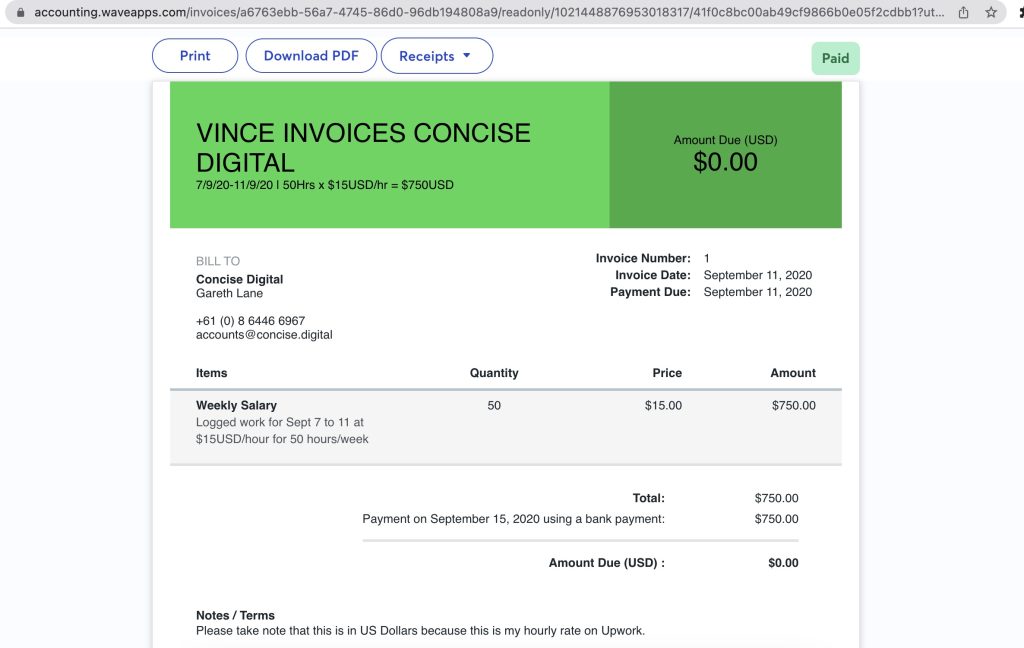The width and height of the screenshot is (1024, 648).
Task: Click the share icon in address bar
Action: [x=963, y=13]
